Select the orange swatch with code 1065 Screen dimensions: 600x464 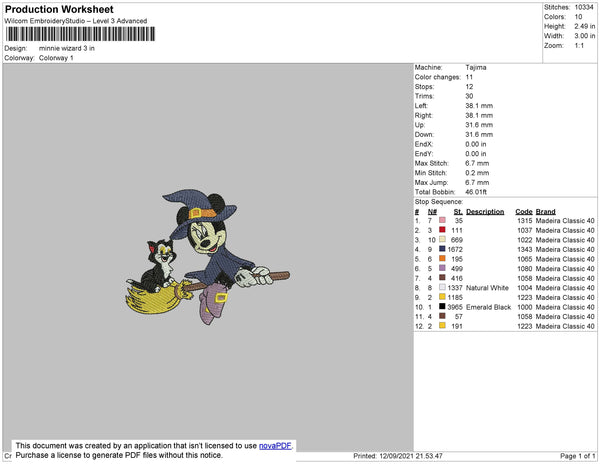tap(442, 258)
